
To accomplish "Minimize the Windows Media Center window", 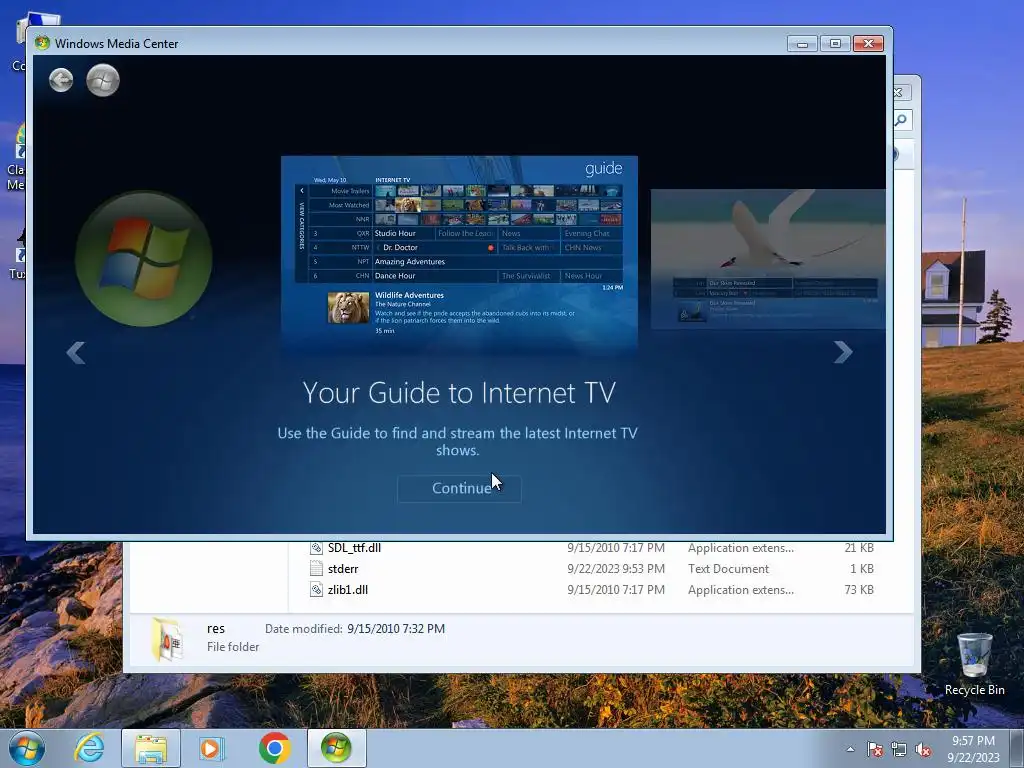I will click(x=803, y=44).
